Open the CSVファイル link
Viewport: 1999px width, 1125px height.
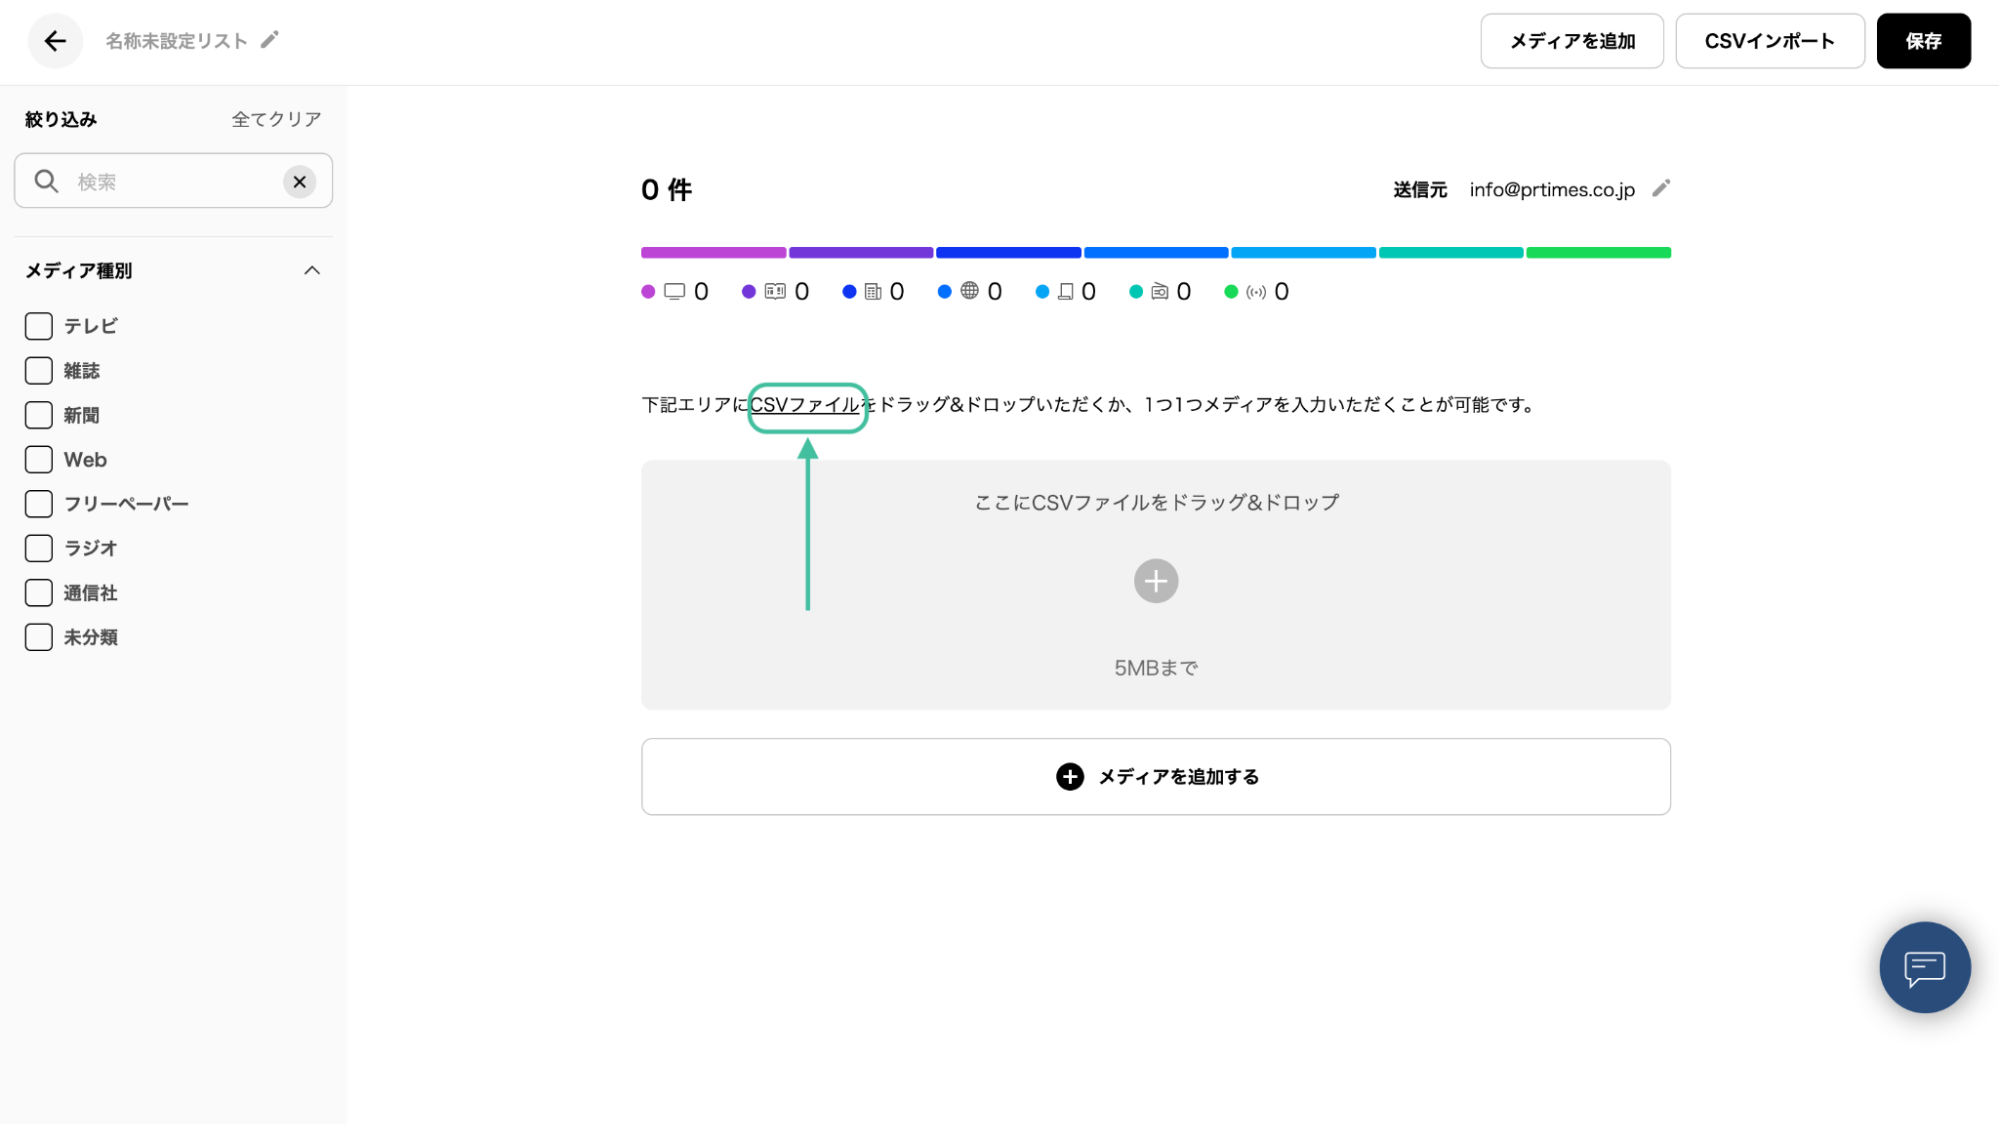pos(805,405)
